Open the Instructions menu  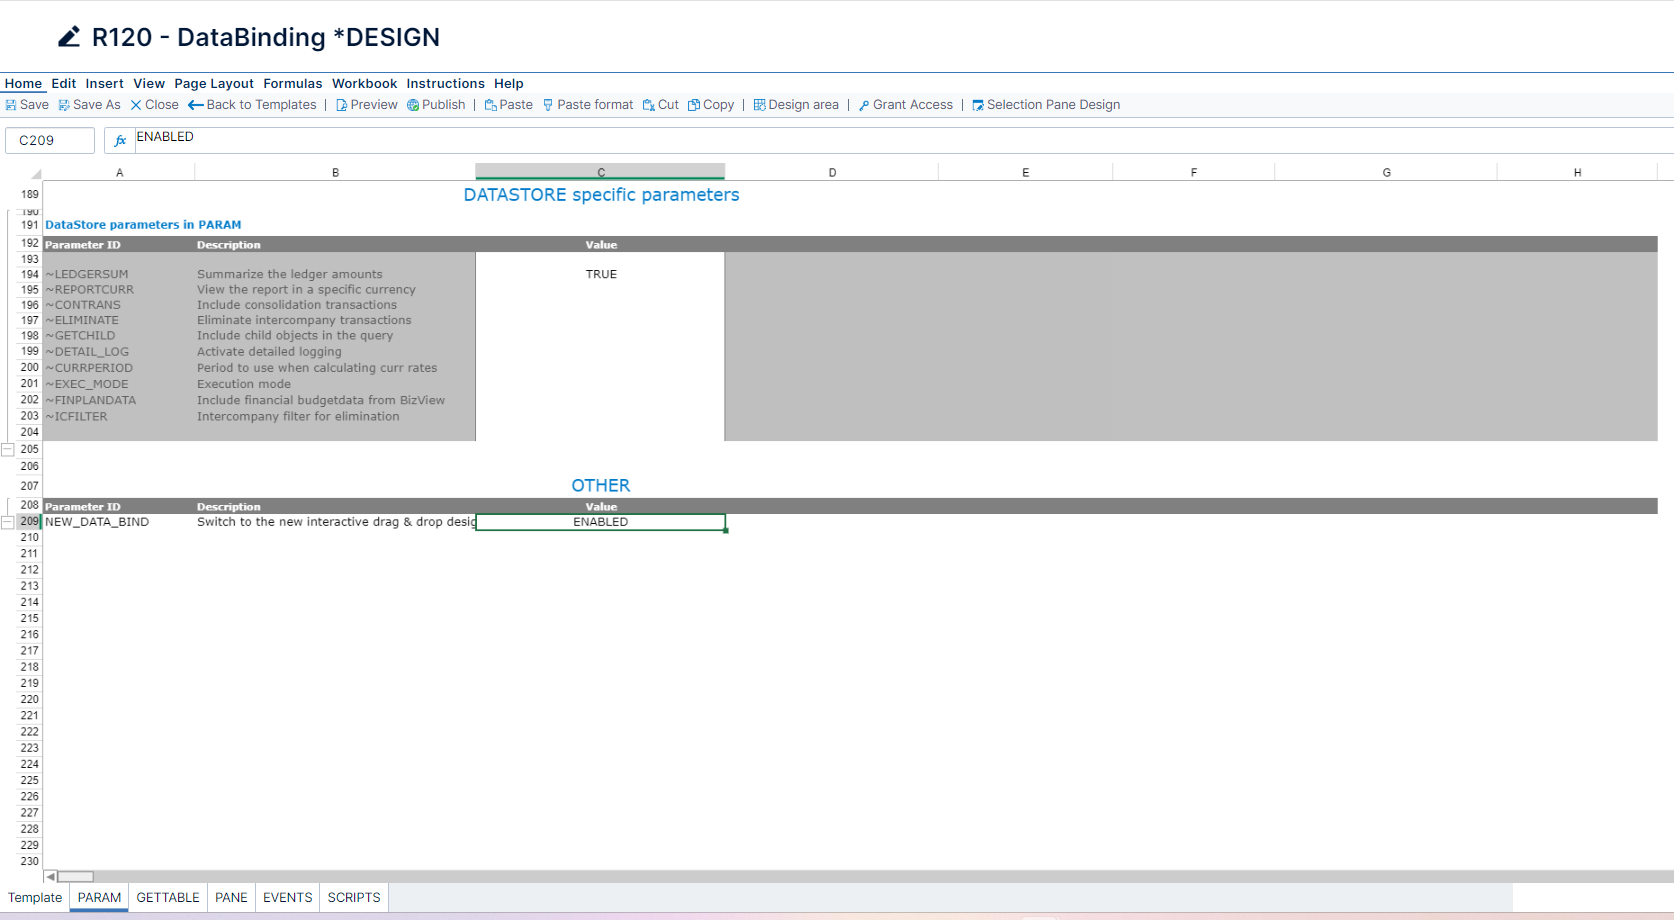[445, 84]
